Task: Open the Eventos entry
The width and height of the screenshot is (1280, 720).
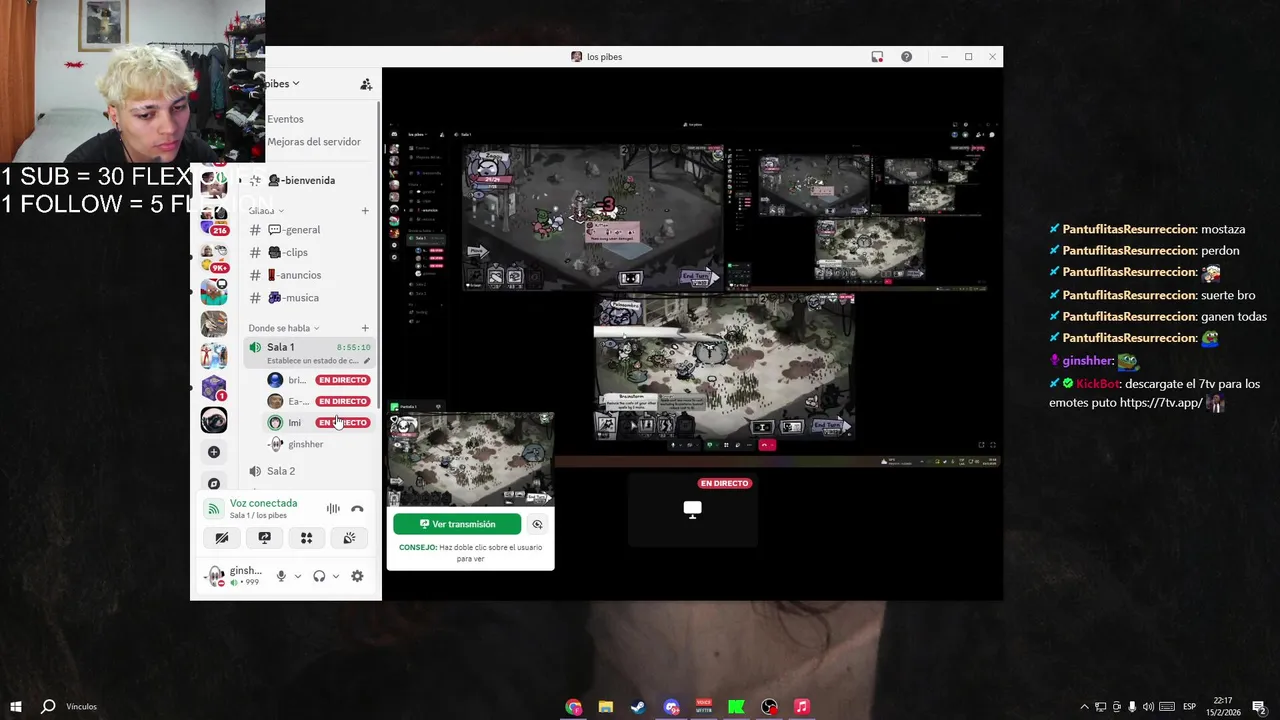Action: pos(285,119)
